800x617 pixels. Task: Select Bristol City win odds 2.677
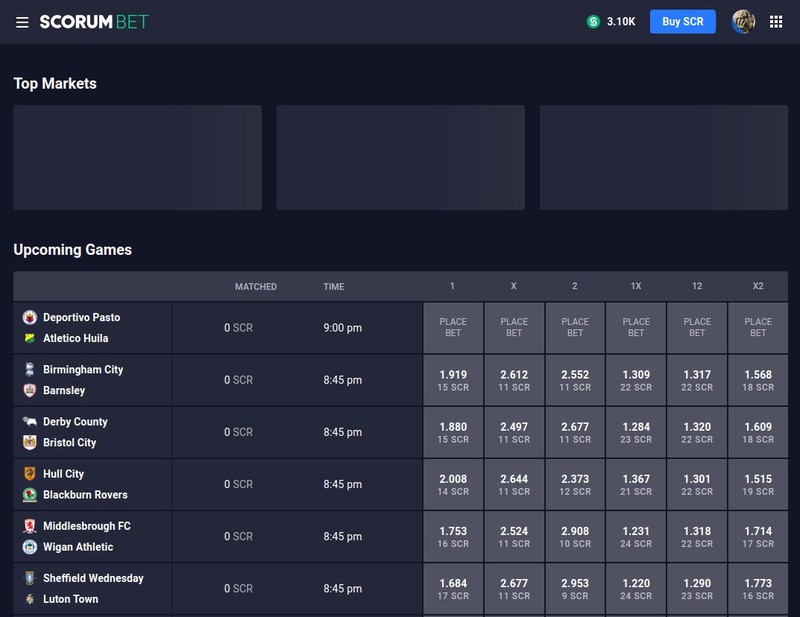[x=575, y=432]
